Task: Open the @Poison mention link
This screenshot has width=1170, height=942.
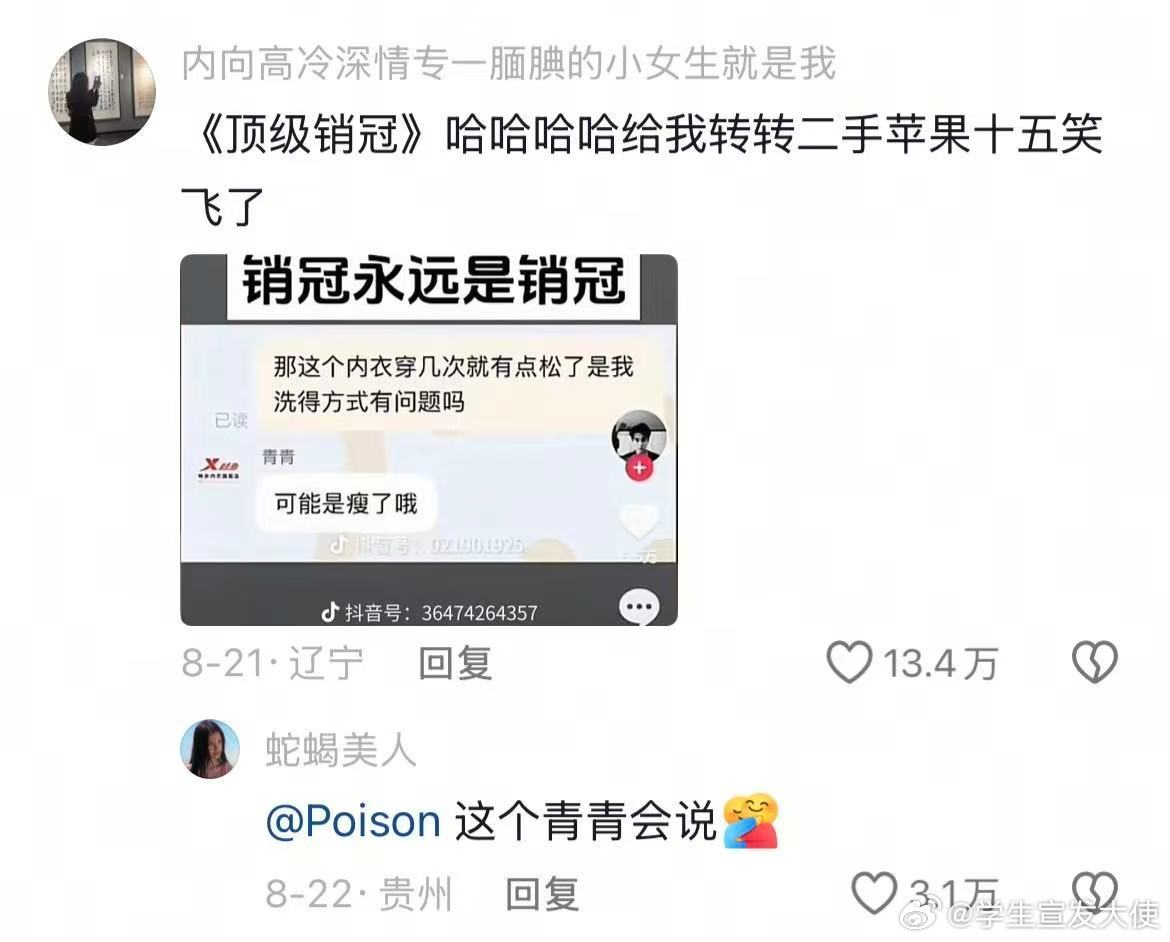Action: [x=353, y=821]
